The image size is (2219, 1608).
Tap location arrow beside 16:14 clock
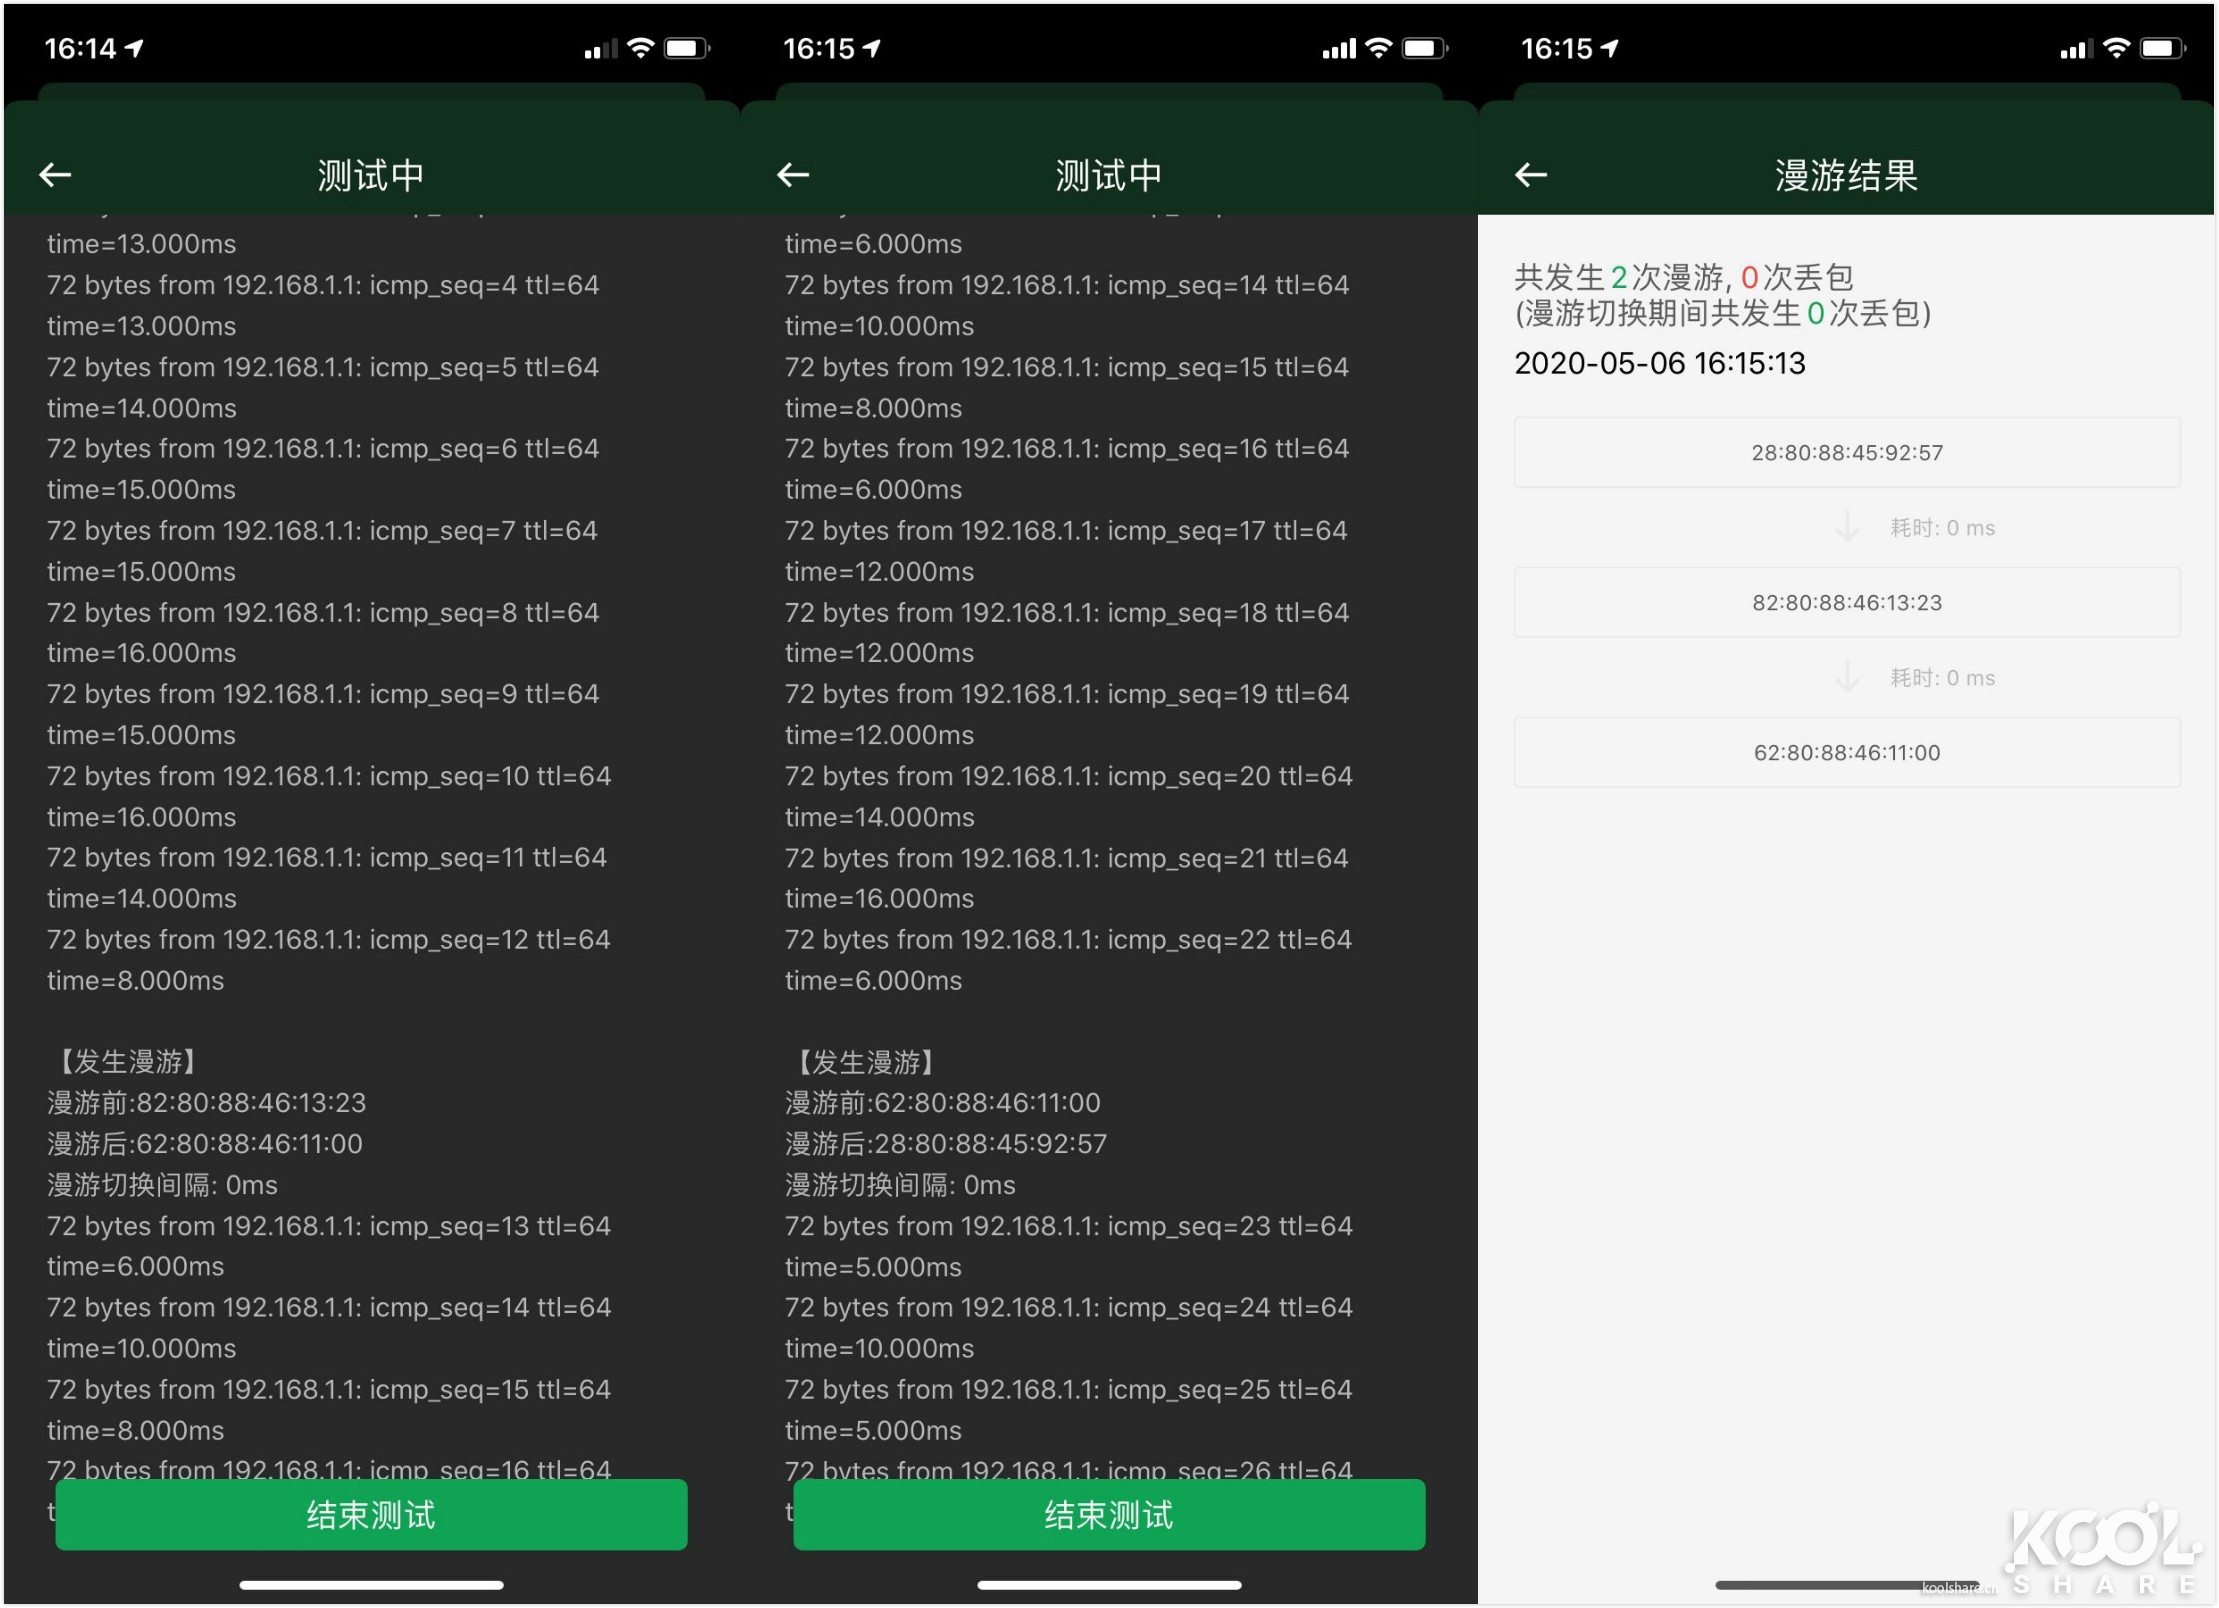point(135,48)
